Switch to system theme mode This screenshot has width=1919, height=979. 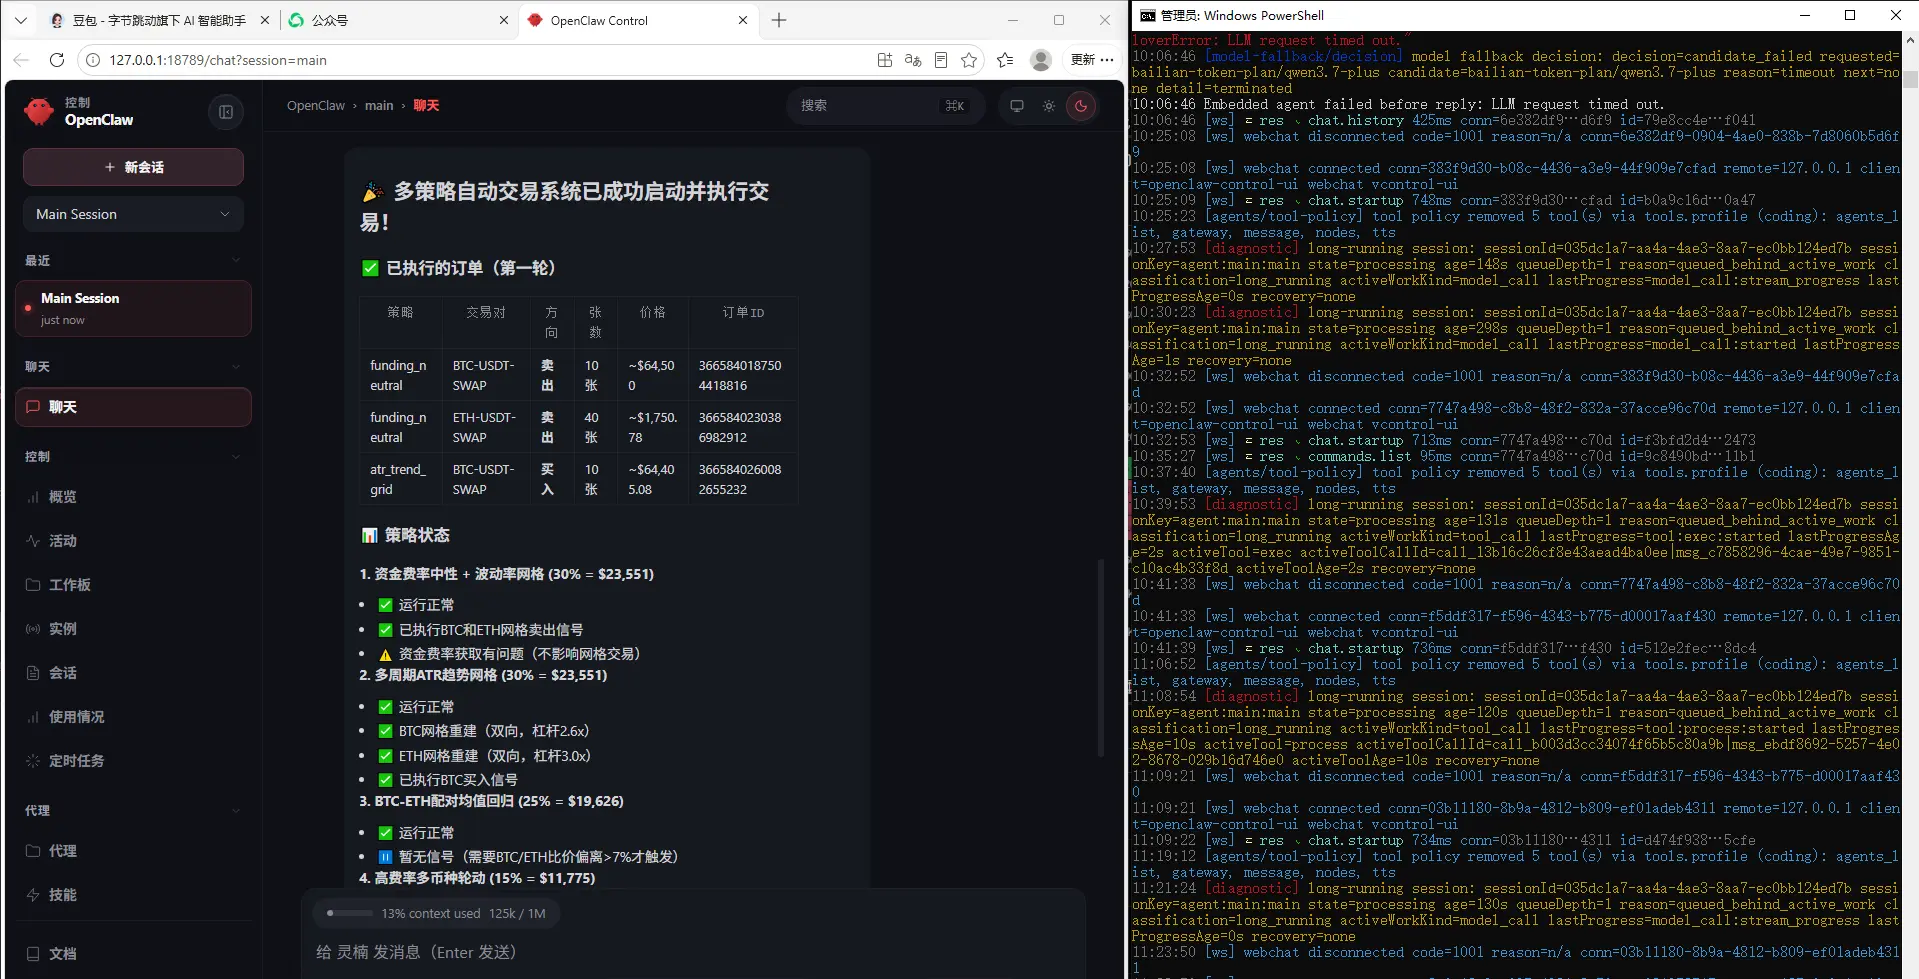tap(1017, 106)
